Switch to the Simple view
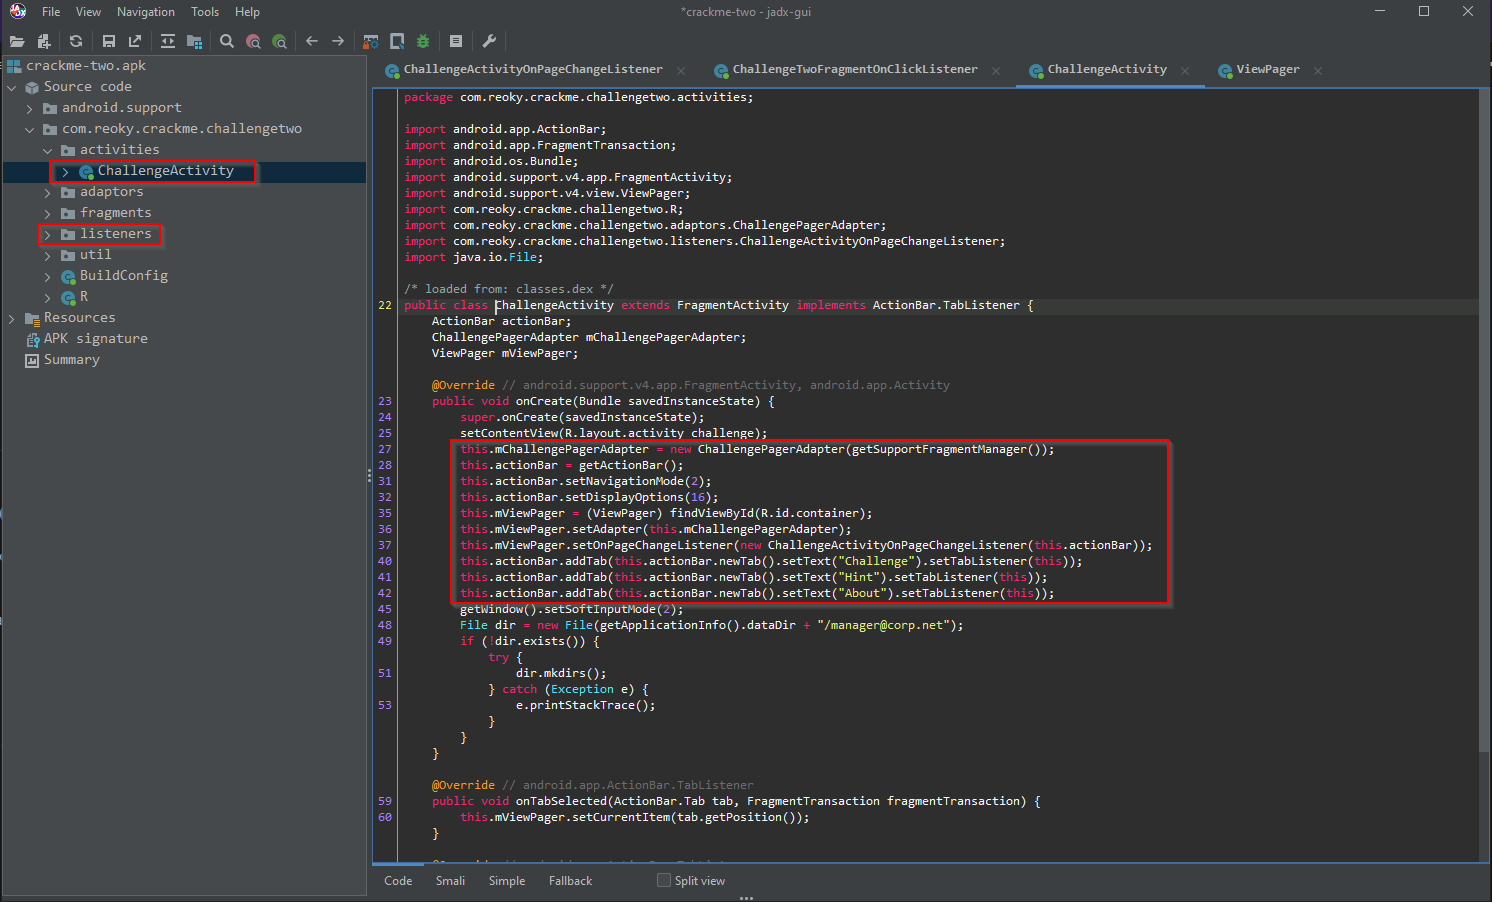Viewport: 1492px width, 902px height. tap(507, 880)
